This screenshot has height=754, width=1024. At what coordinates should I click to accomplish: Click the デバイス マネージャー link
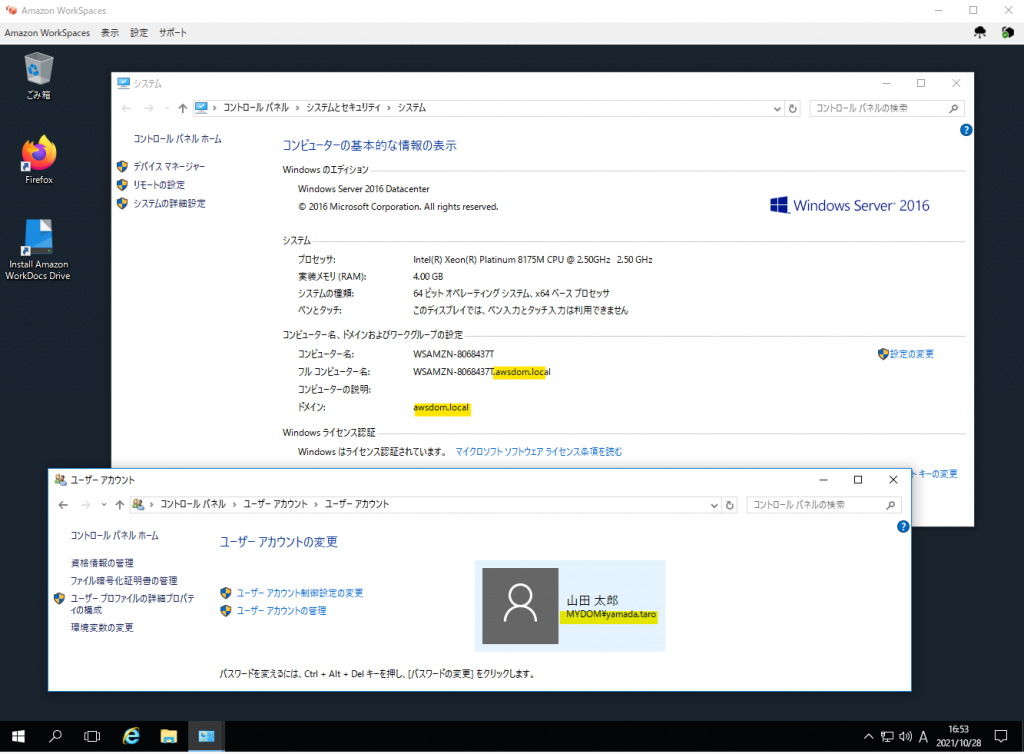click(169, 167)
